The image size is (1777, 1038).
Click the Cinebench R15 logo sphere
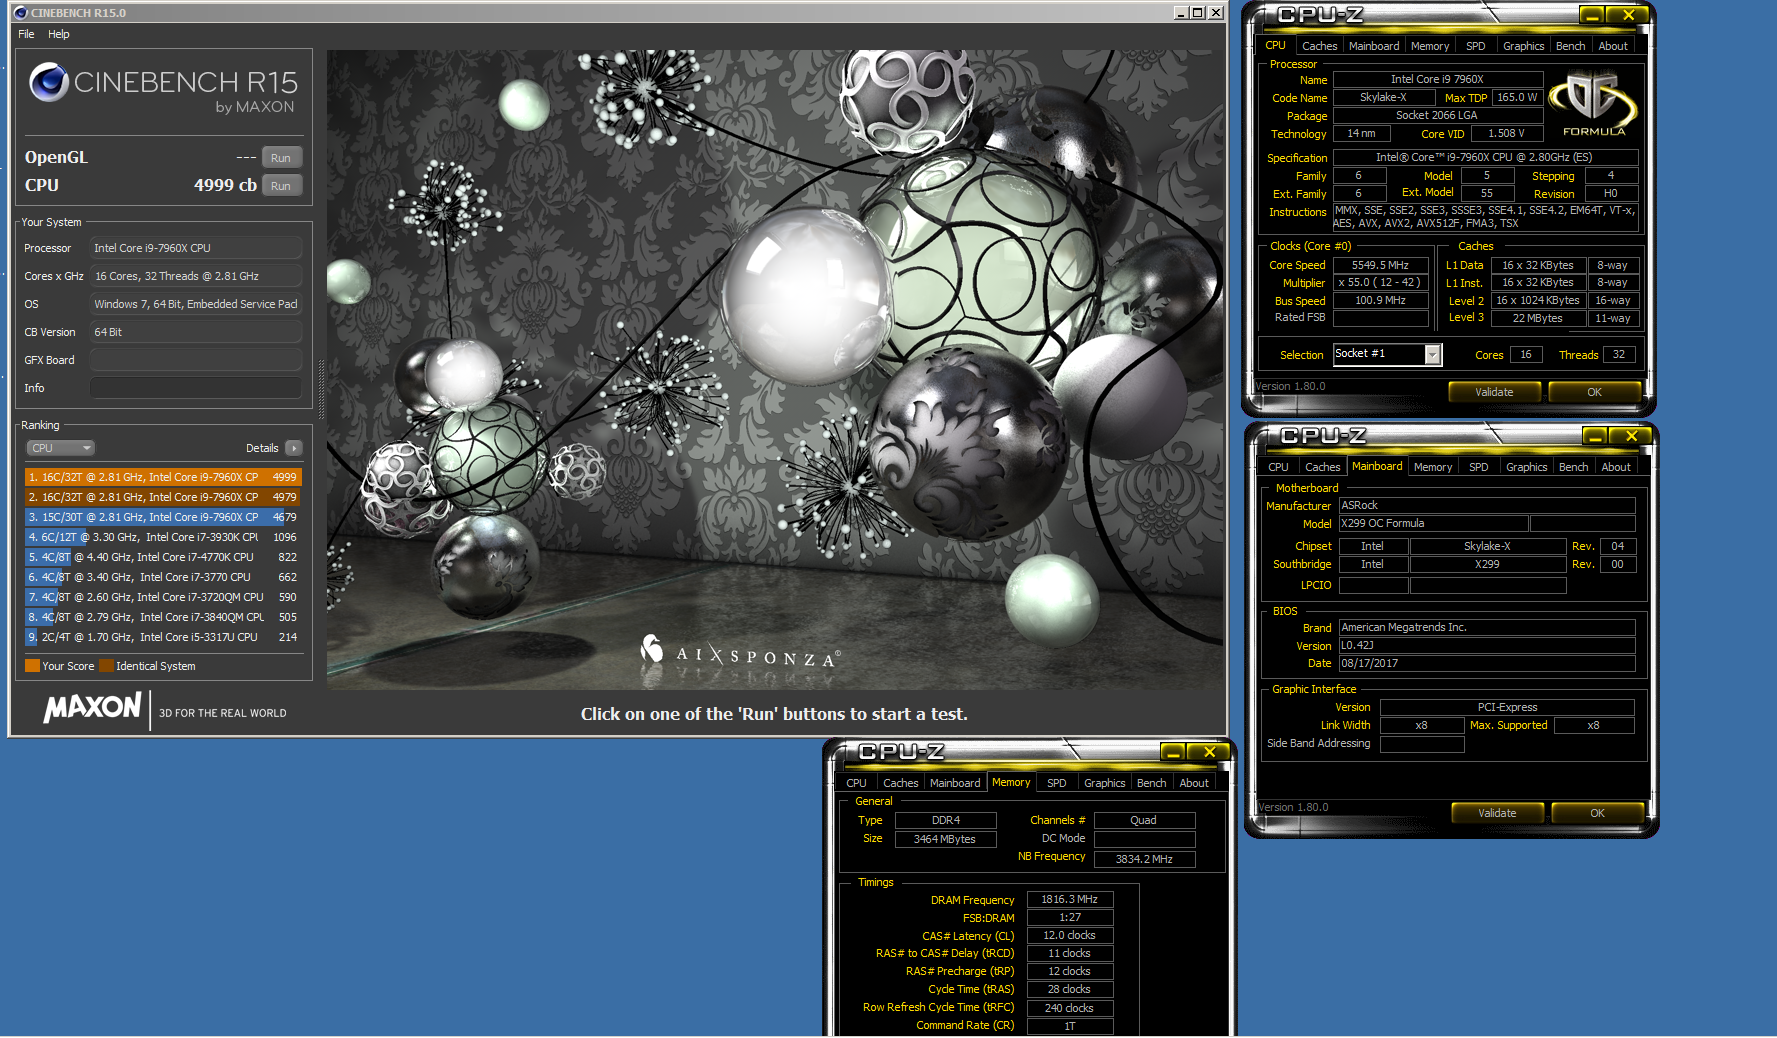(48, 82)
